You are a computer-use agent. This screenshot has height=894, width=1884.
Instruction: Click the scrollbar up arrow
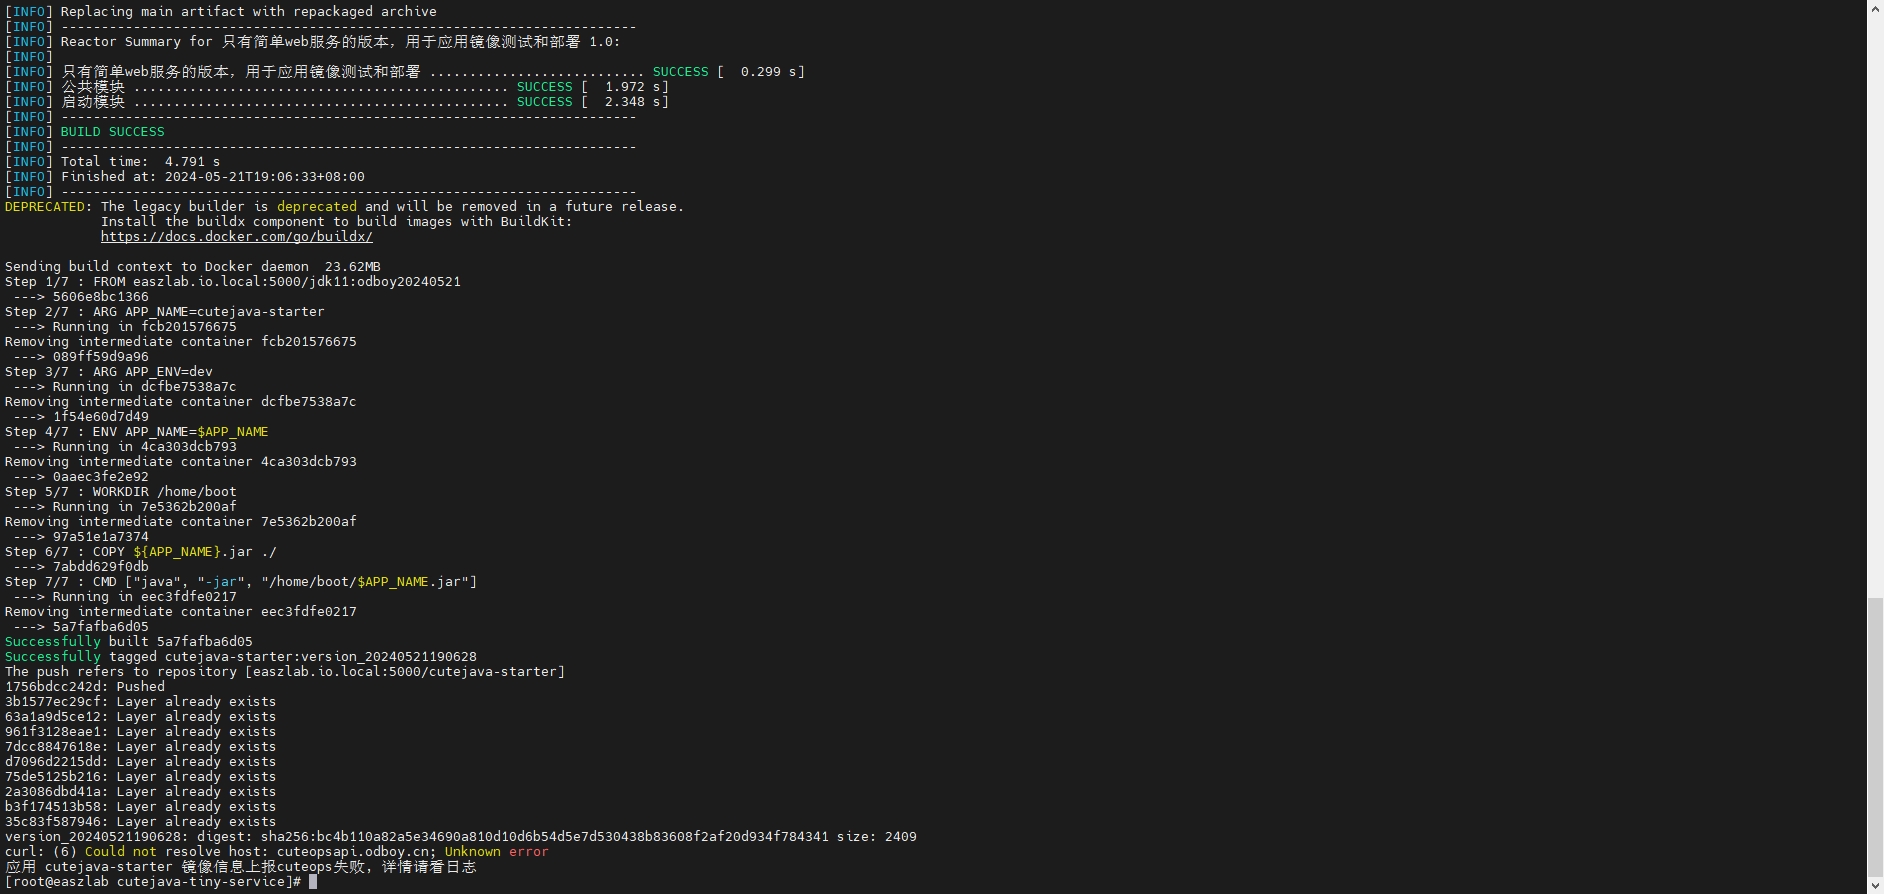click(1875, 9)
